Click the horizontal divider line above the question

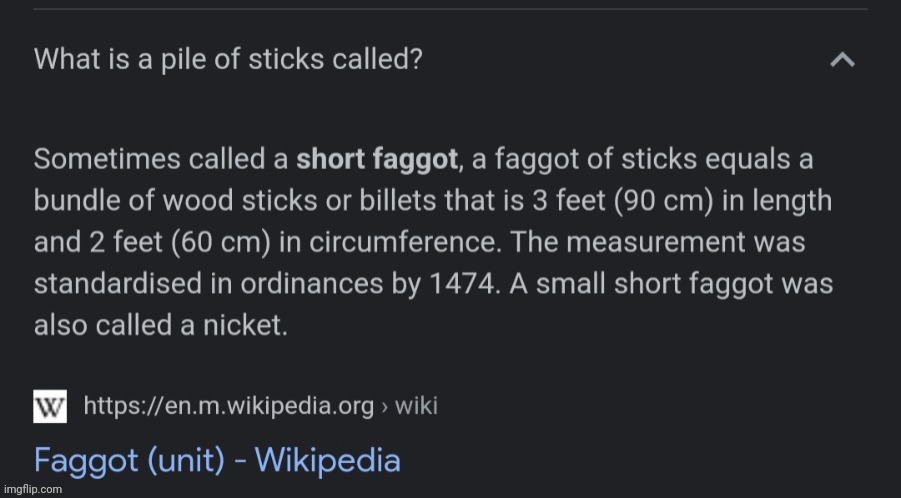450,9
